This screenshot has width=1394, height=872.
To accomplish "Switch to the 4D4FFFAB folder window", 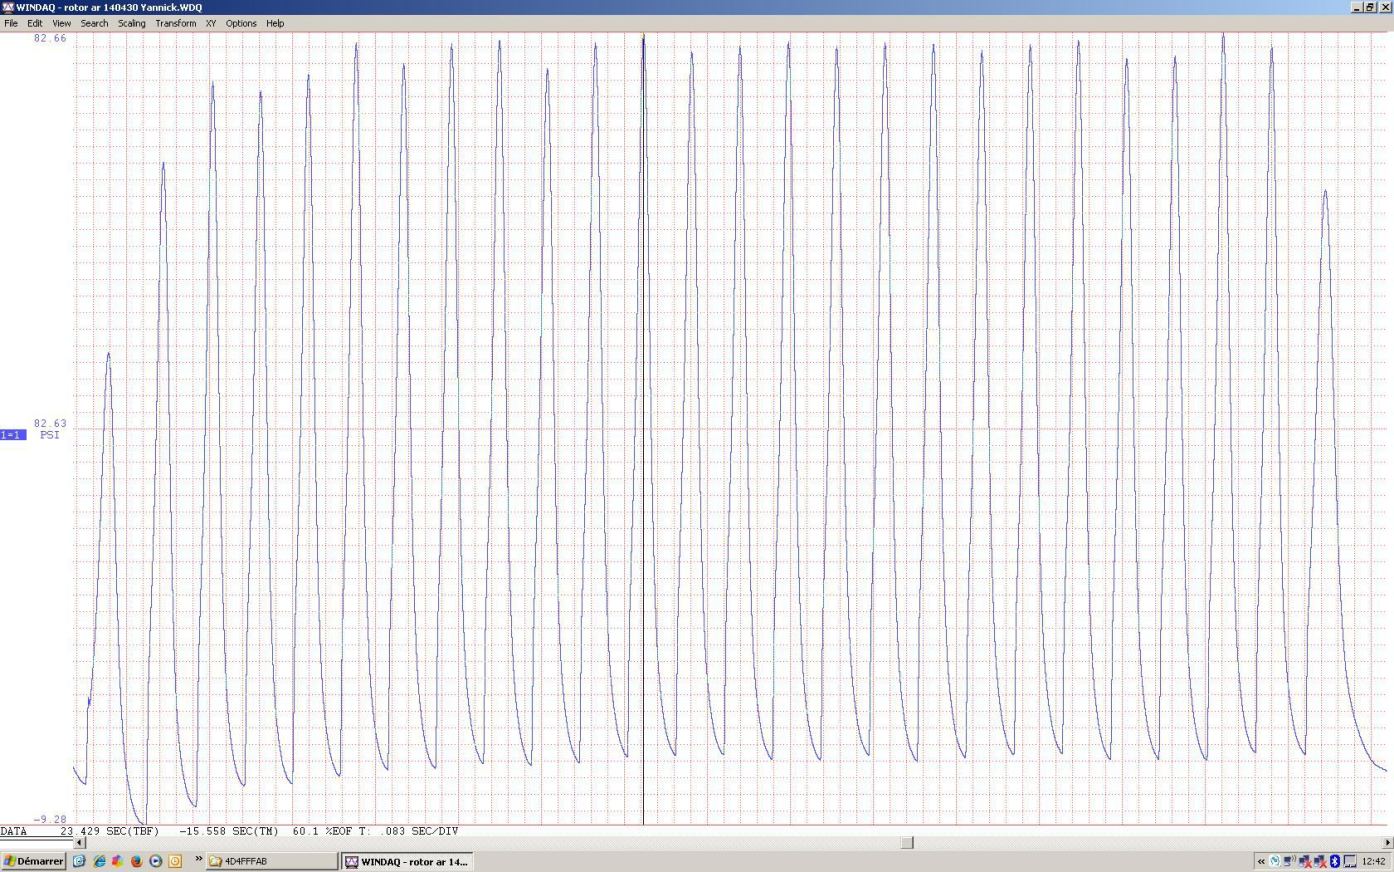I will click(x=271, y=861).
